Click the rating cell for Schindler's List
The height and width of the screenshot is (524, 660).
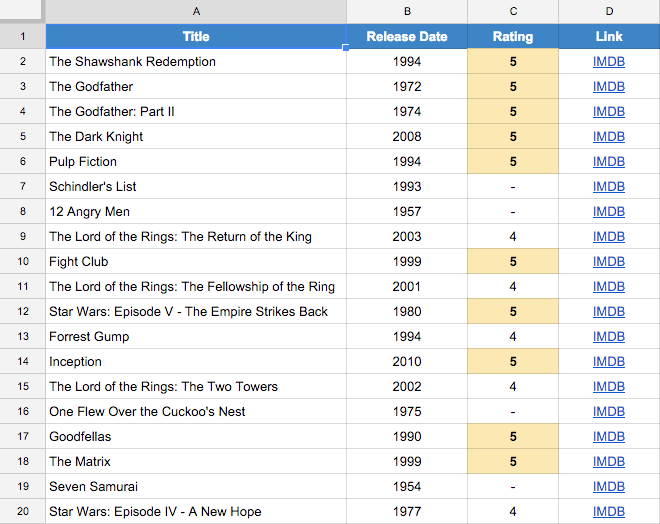tap(513, 187)
